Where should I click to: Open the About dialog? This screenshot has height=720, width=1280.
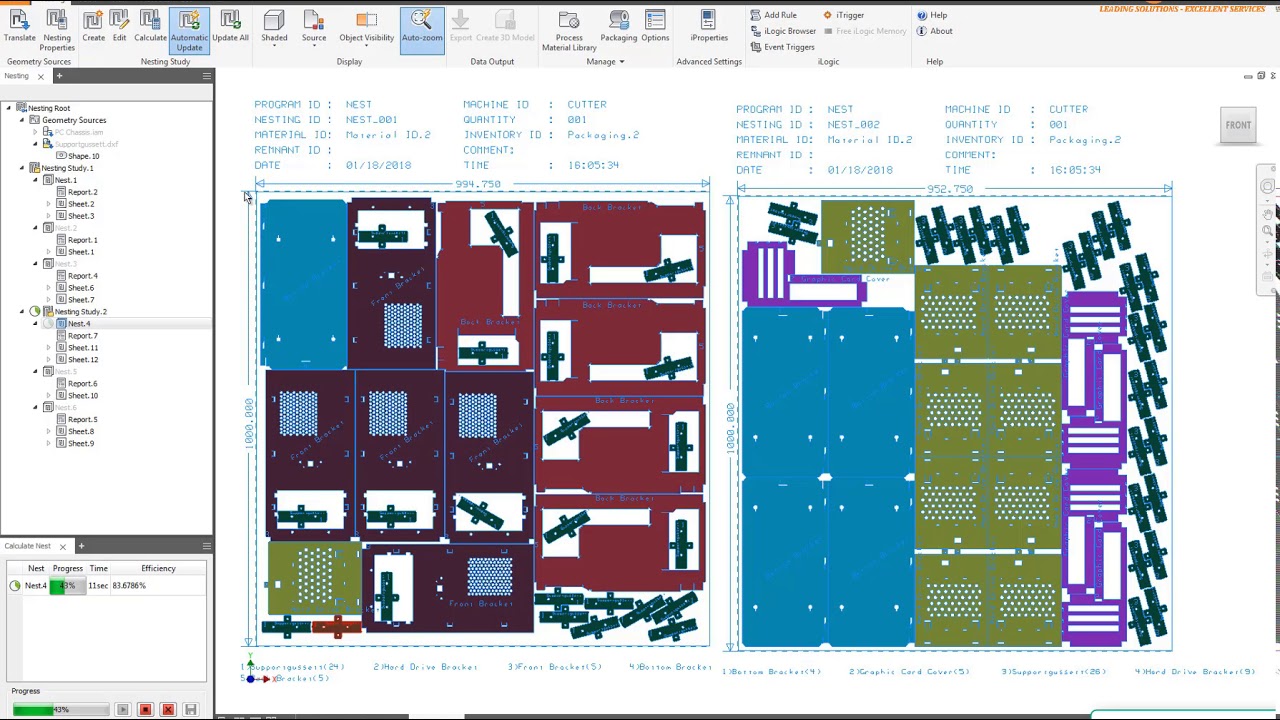[x=935, y=31]
